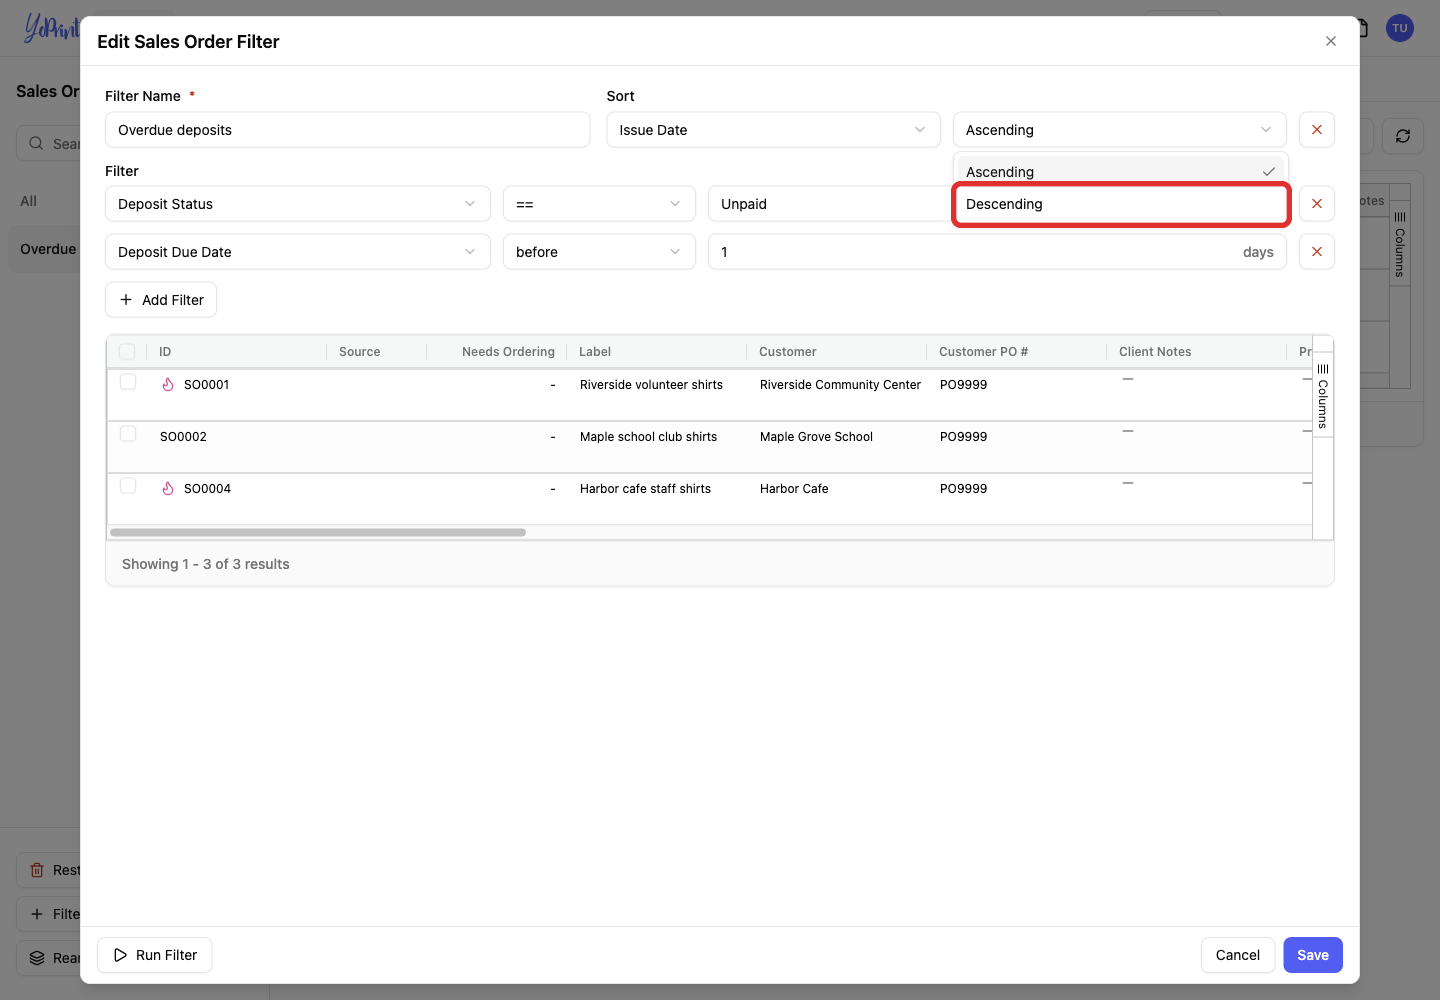Click the refresh icon behind the dialog
This screenshot has height=1000, width=1440.
click(x=1403, y=136)
